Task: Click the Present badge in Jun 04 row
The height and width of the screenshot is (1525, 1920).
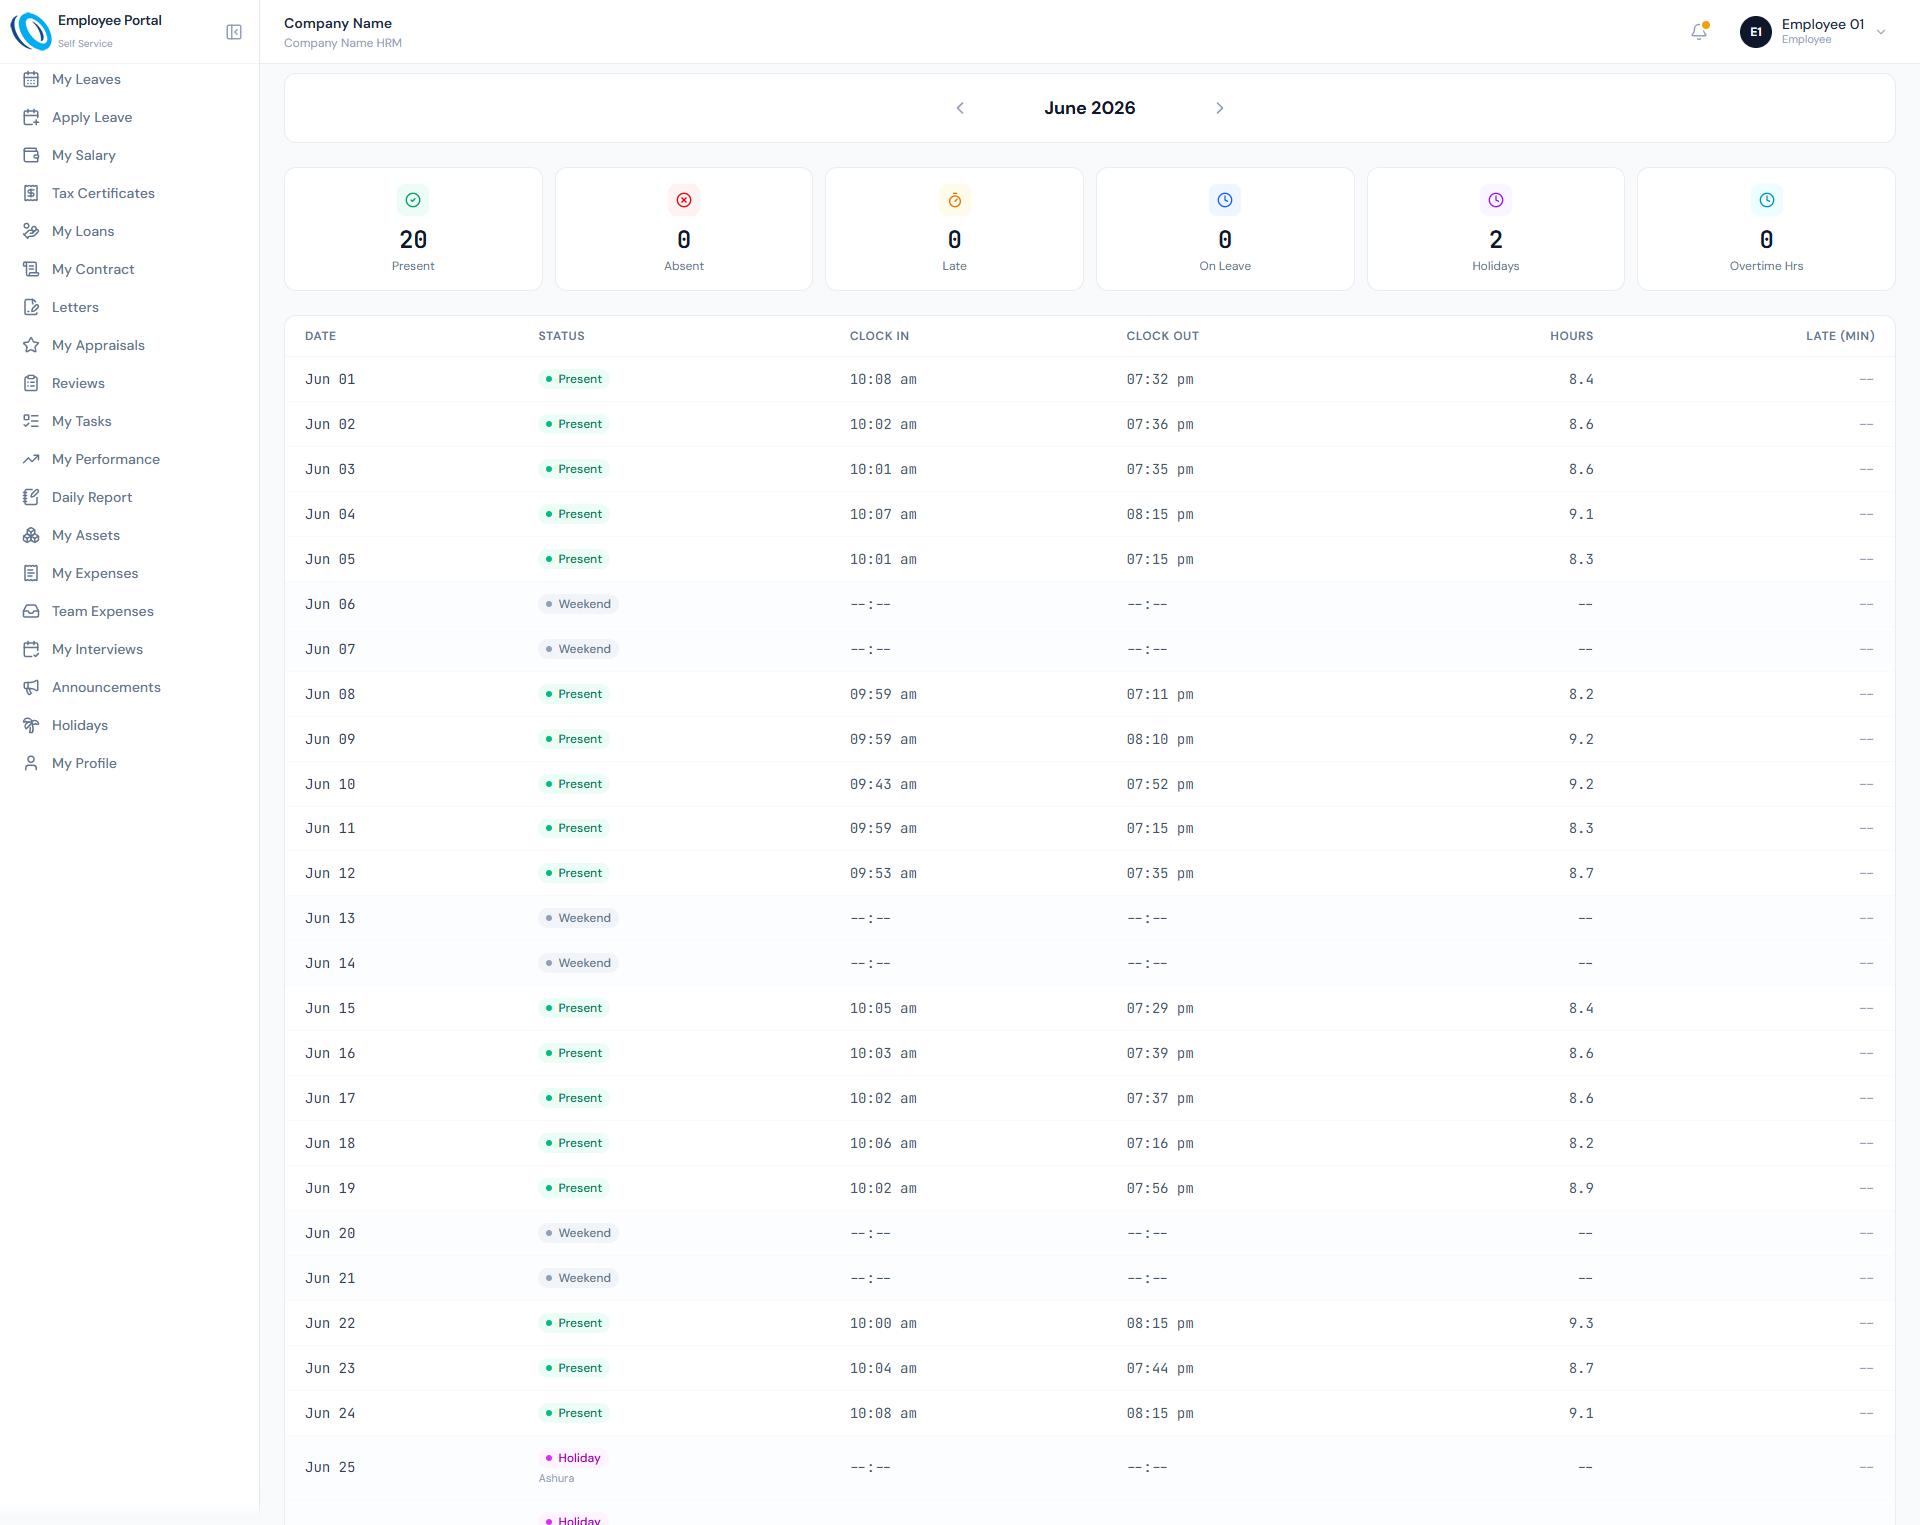Action: pyautogui.click(x=574, y=514)
